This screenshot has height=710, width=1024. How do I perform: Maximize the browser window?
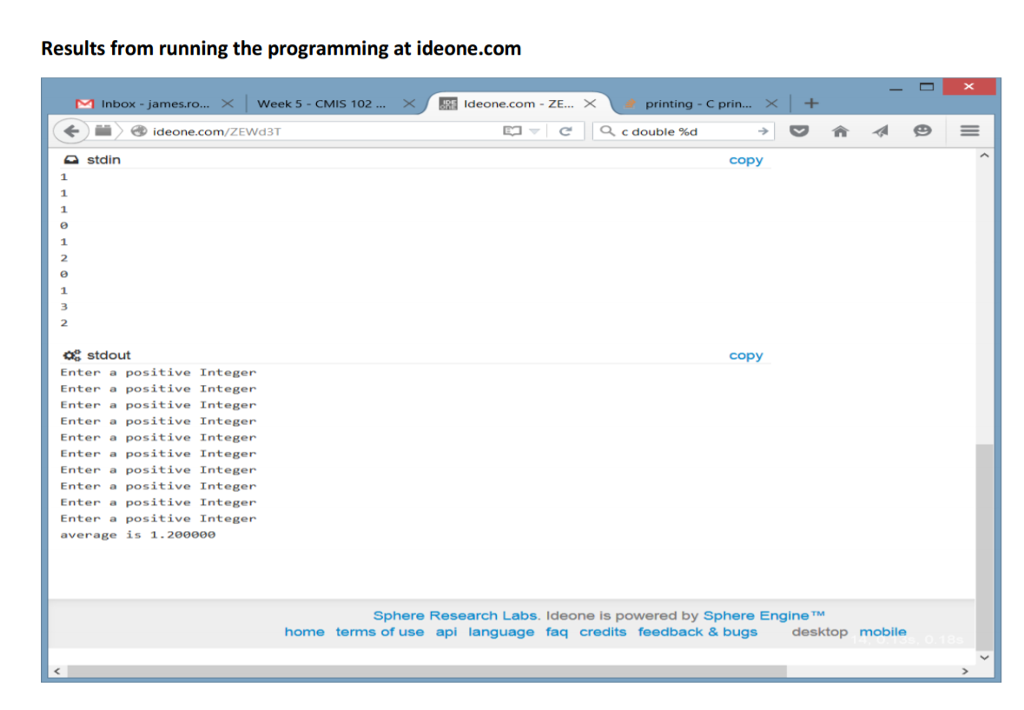point(926,87)
